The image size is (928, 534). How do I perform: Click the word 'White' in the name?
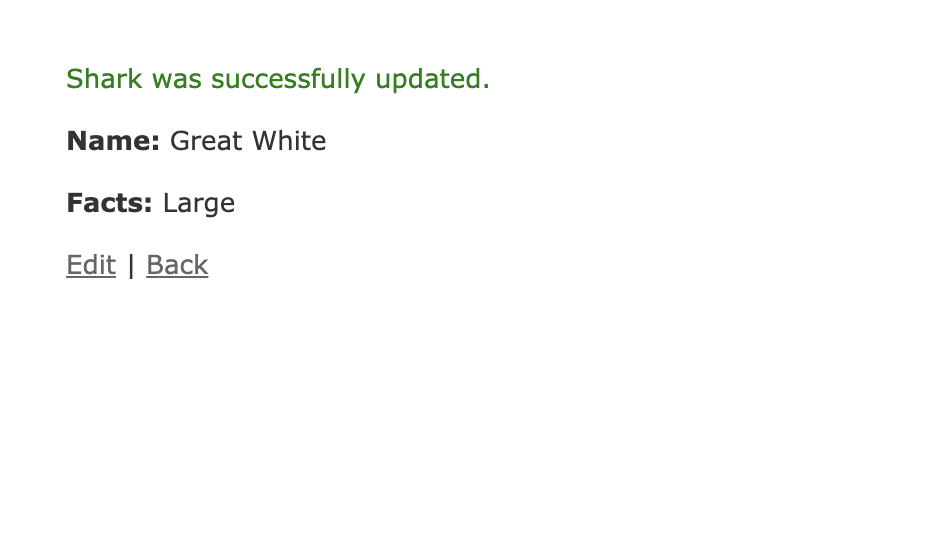pos(289,141)
